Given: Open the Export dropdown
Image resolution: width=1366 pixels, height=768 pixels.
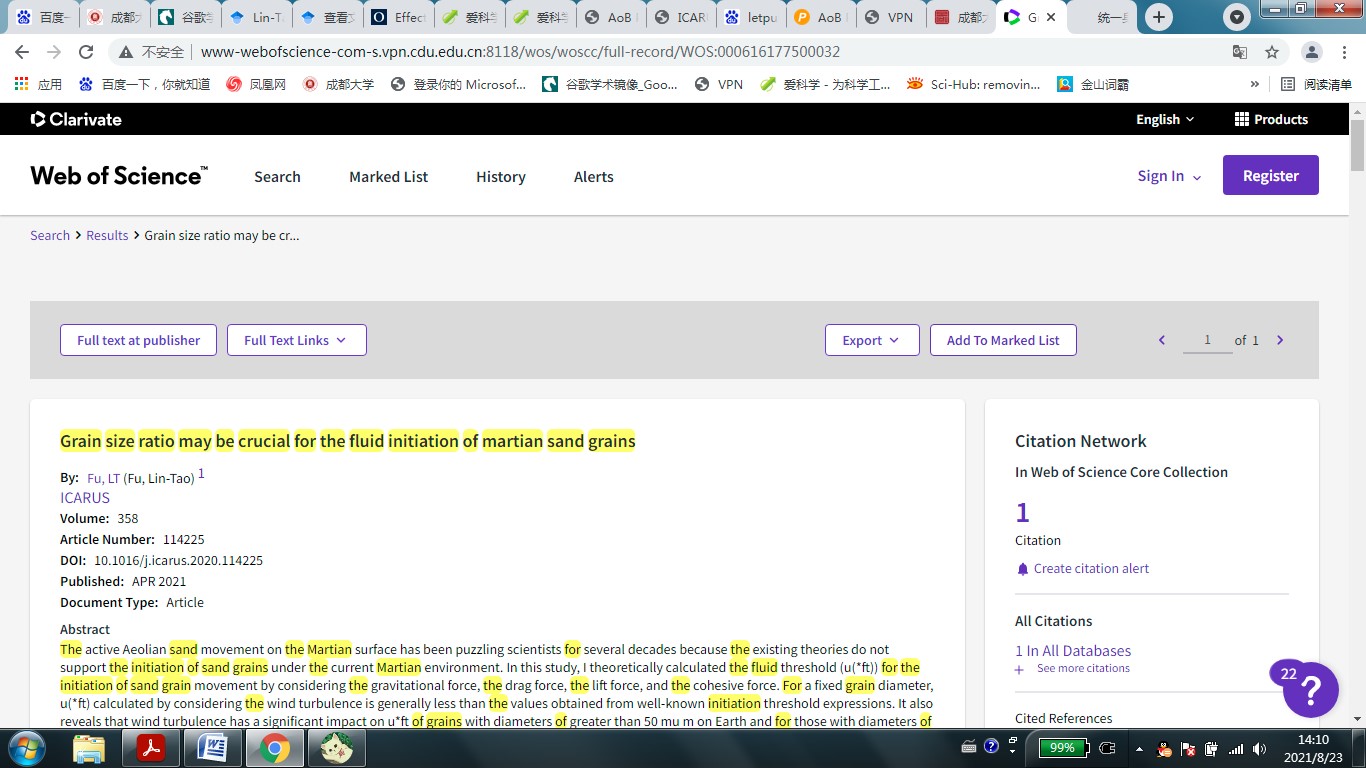Looking at the screenshot, I should pyautogui.click(x=870, y=340).
